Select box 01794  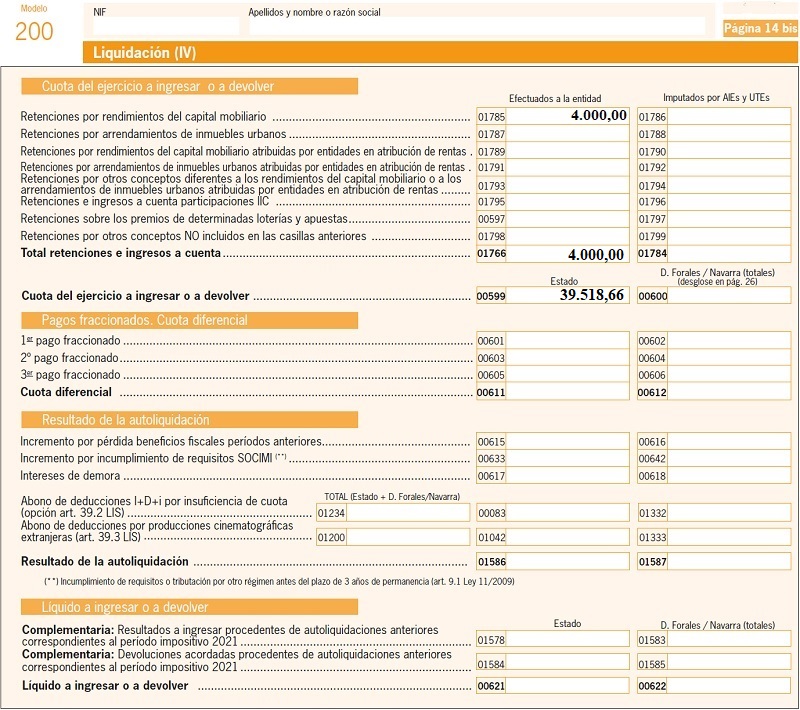[729, 186]
